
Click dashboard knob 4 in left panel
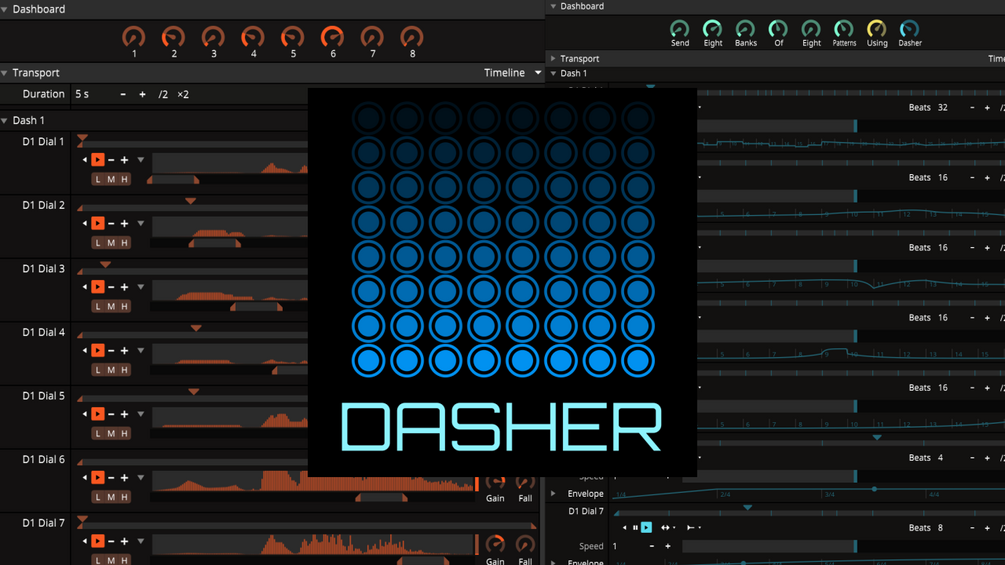click(x=253, y=37)
